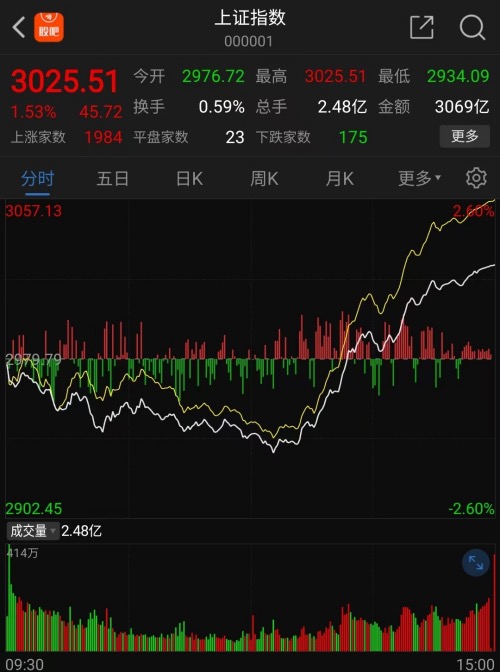Switch to the 周K tab
This screenshot has width=500, height=672.
coord(264,178)
